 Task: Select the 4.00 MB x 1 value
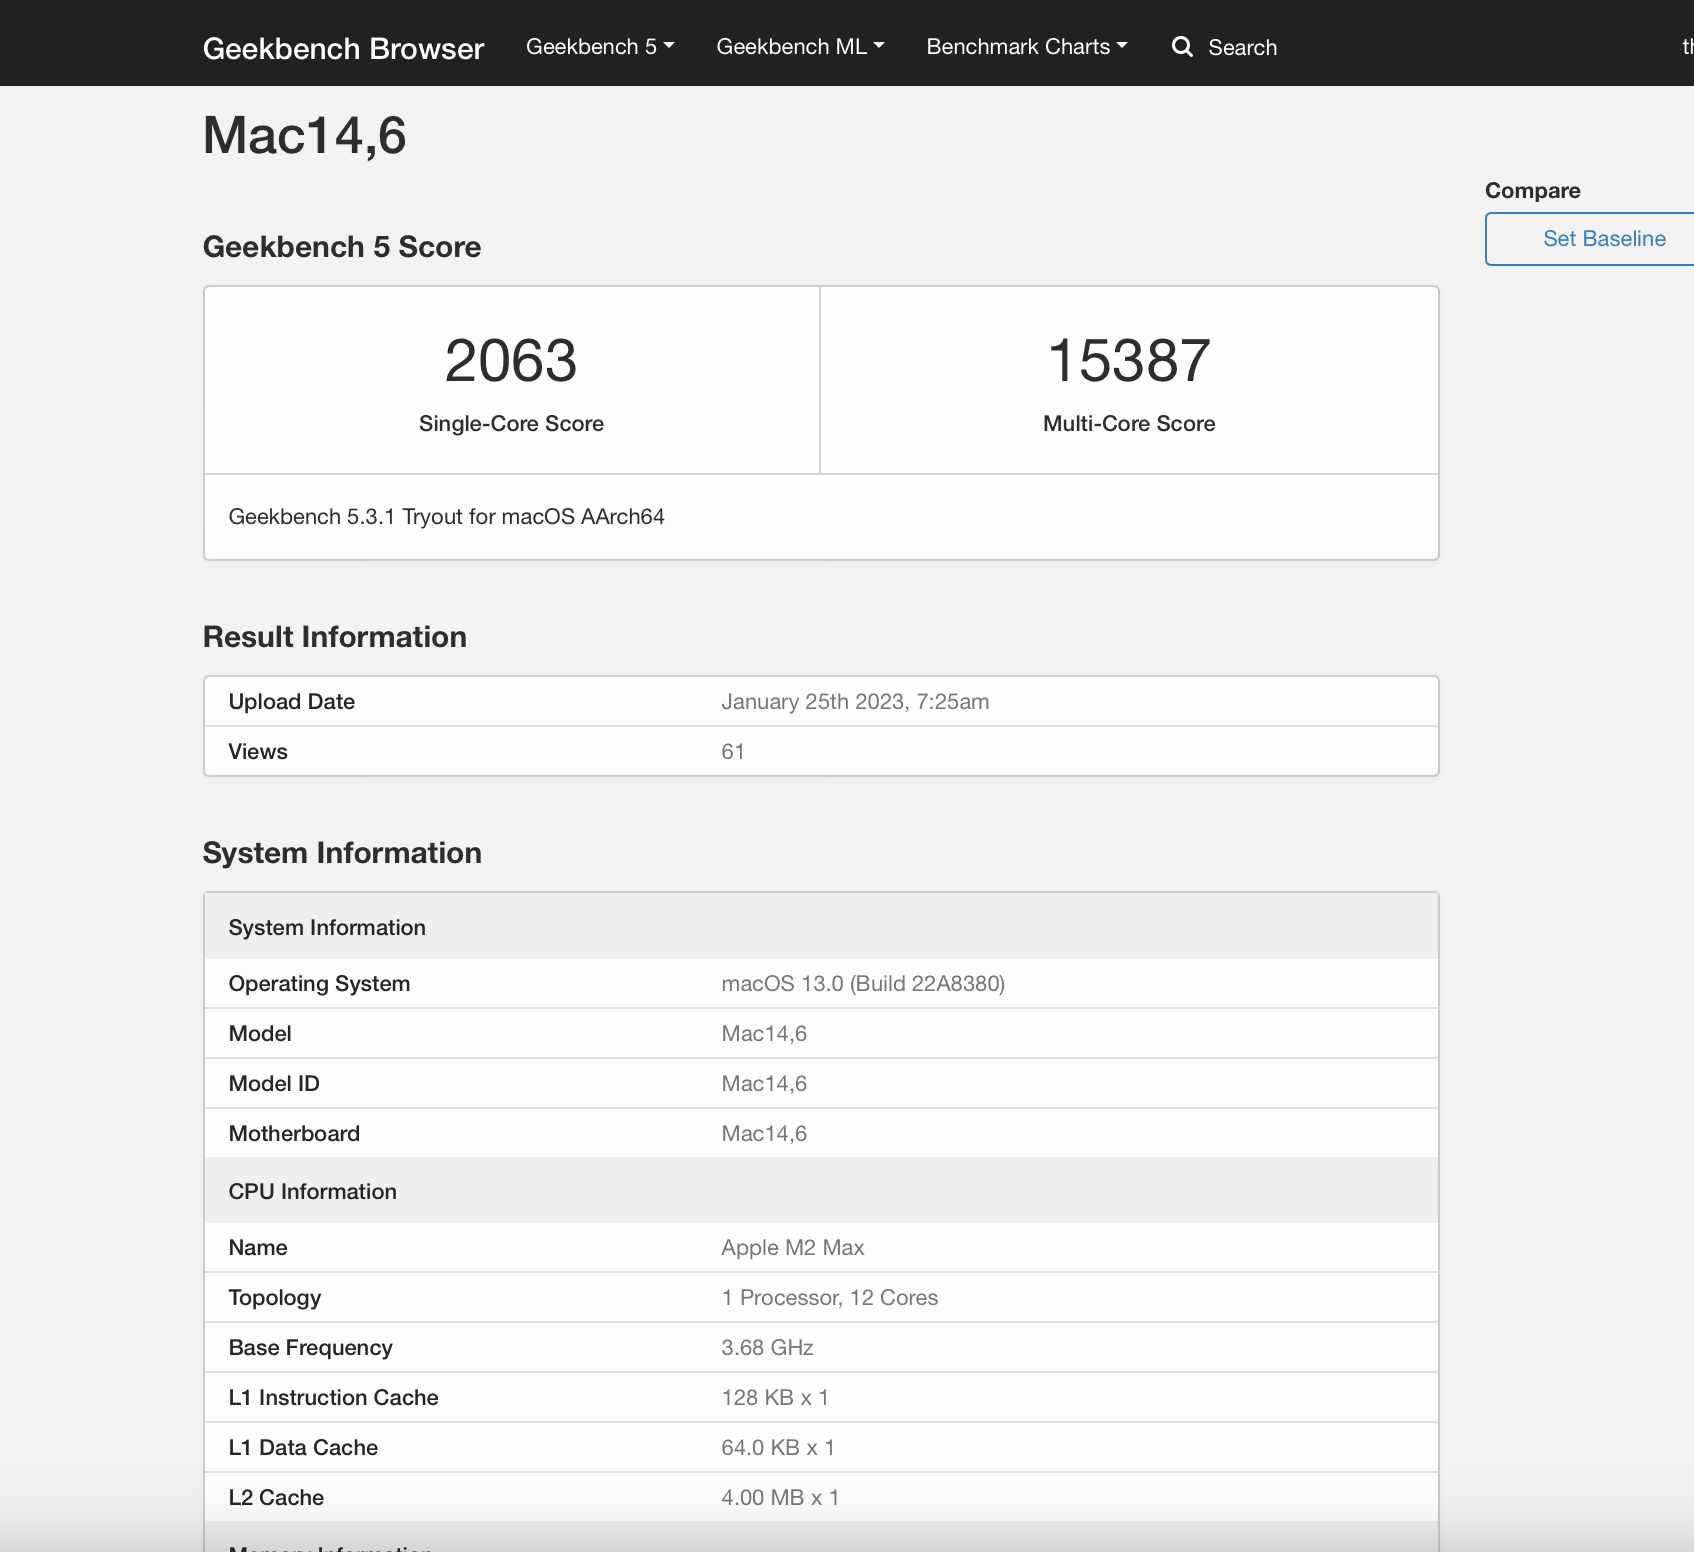point(780,1498)
